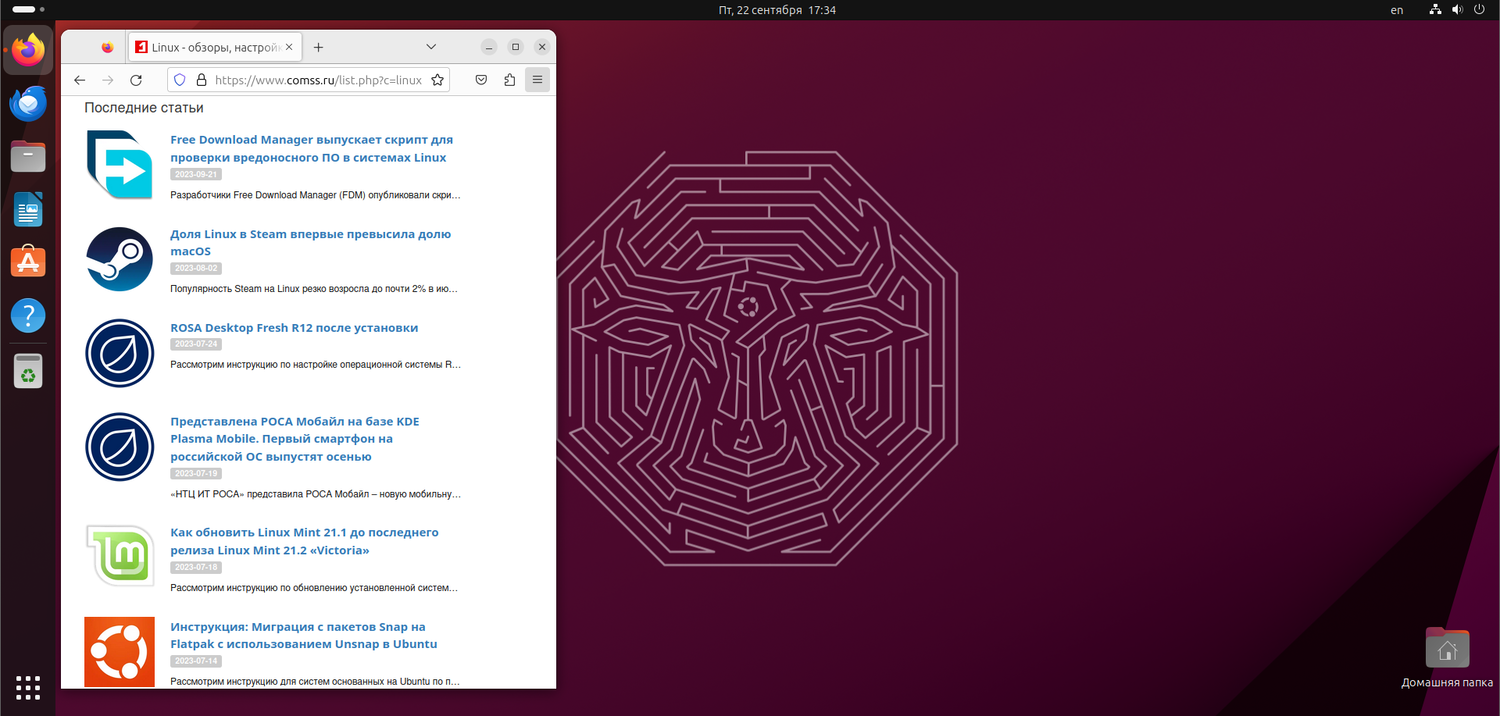The width and height of the screenshot is (1500, 716).
Task: Open tracking protection shield icon
Action: point(180,80)
